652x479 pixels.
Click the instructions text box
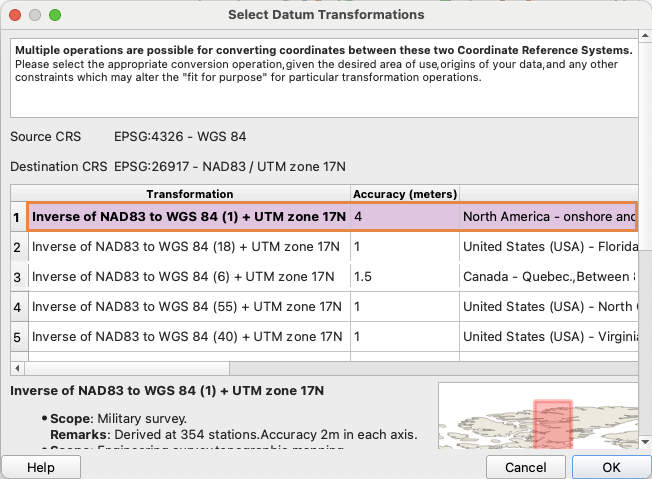tap(324, 78)
